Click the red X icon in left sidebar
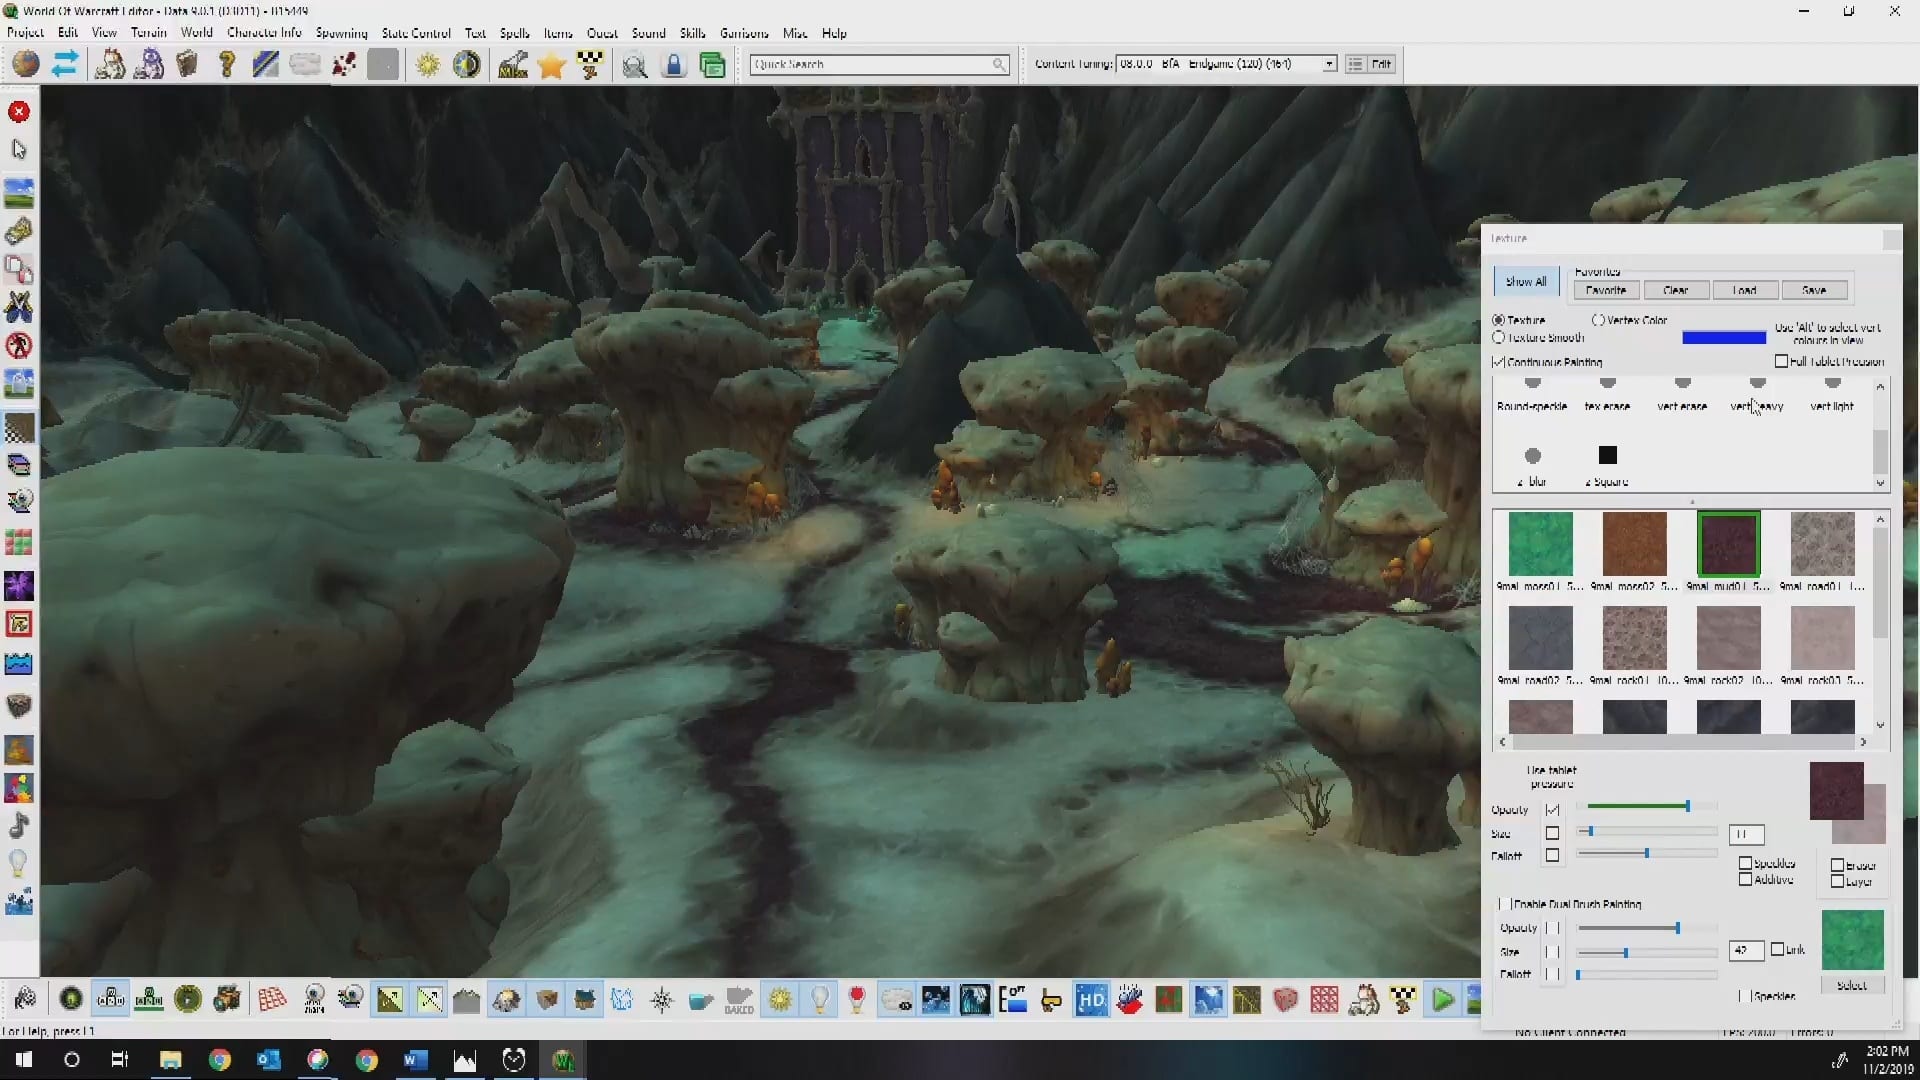Image resolution: width=1920 pixels, height=1080 pixels. [19, 112]
